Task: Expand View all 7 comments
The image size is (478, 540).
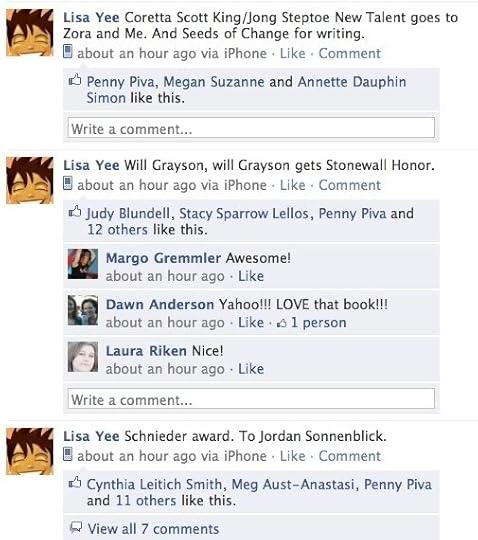Action: coord(153,529)
